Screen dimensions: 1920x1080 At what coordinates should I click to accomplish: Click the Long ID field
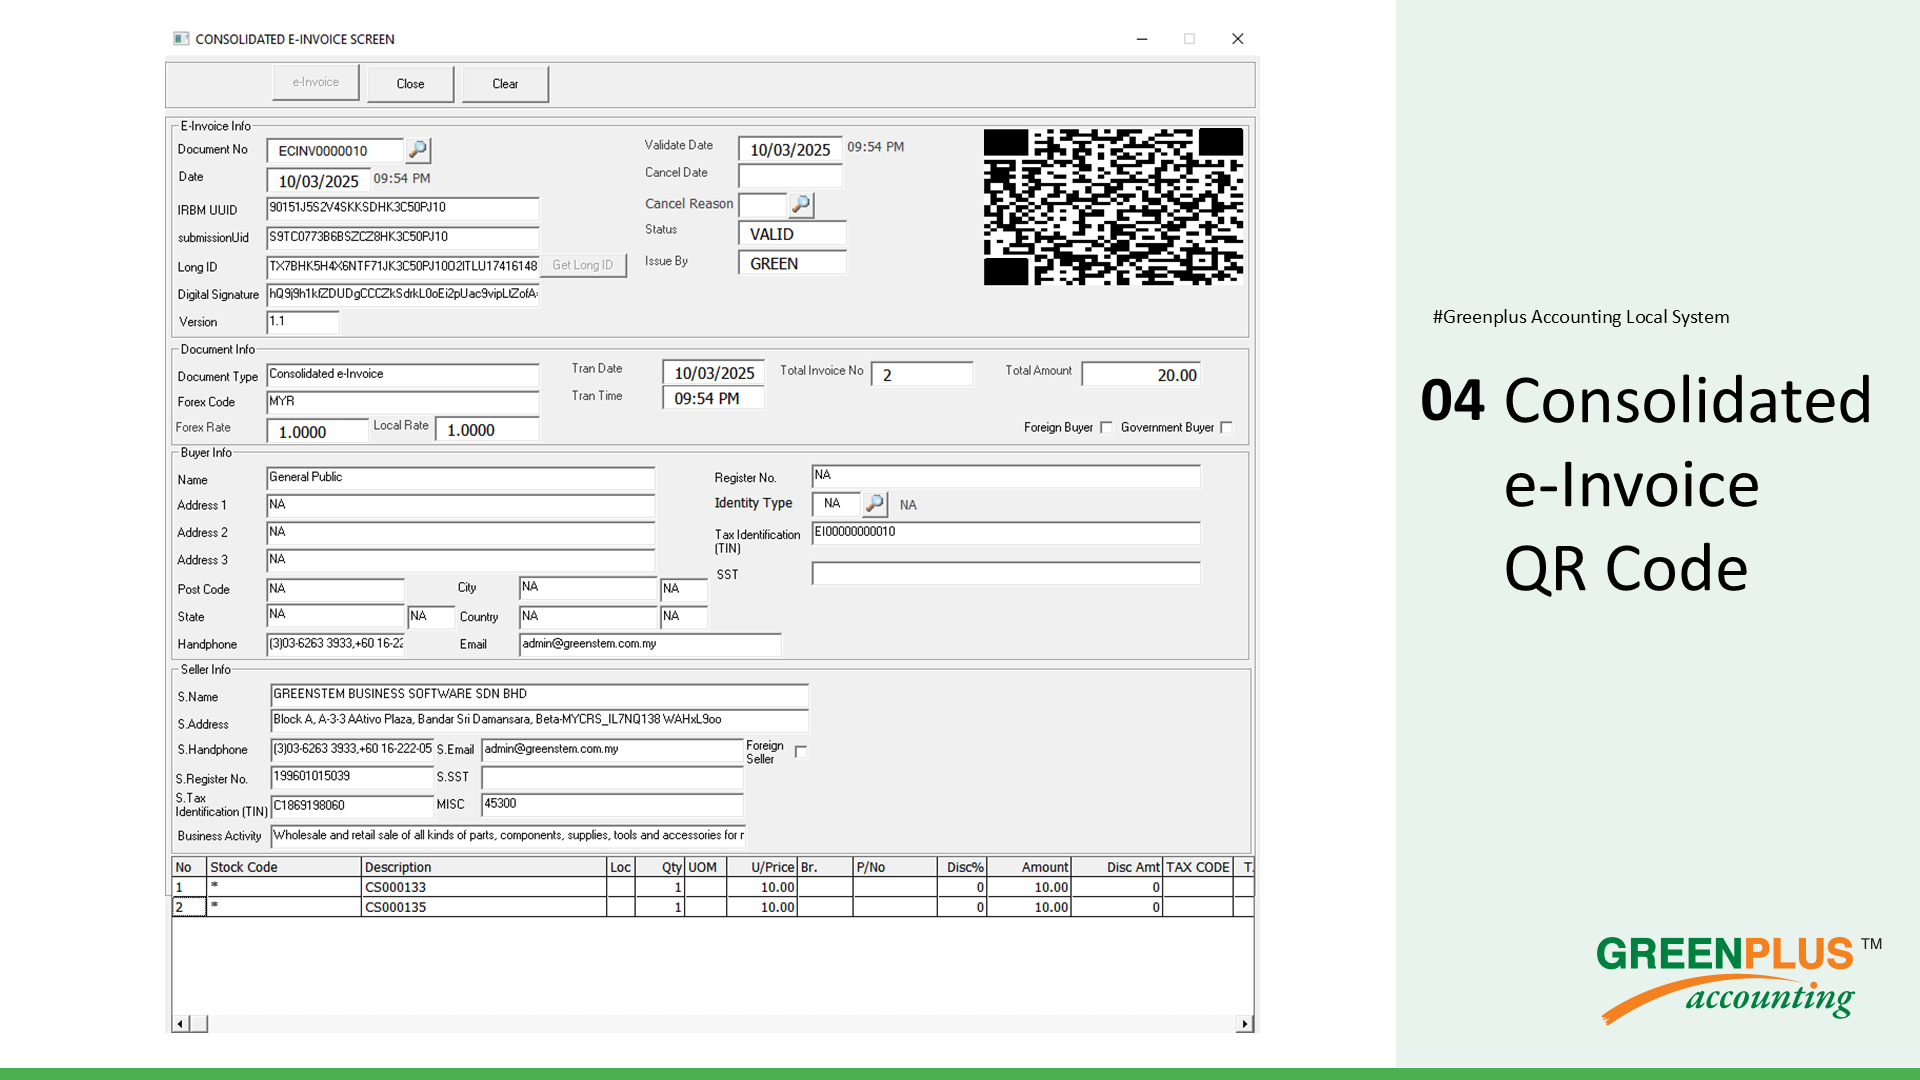point(403,267)
